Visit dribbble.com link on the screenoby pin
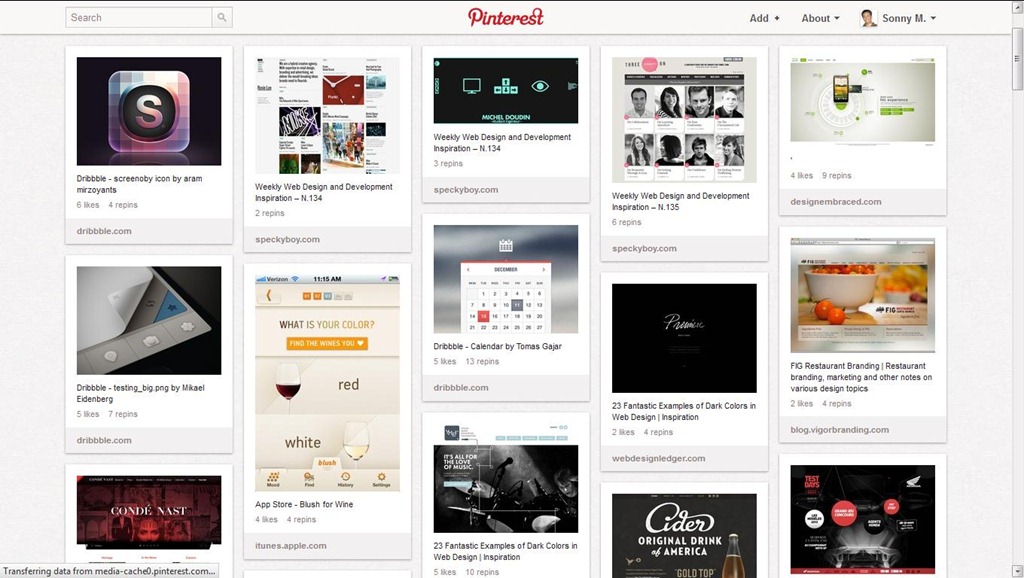This screenshot has width=1024, height=578. pyautogui.click(x=104, y=231)
